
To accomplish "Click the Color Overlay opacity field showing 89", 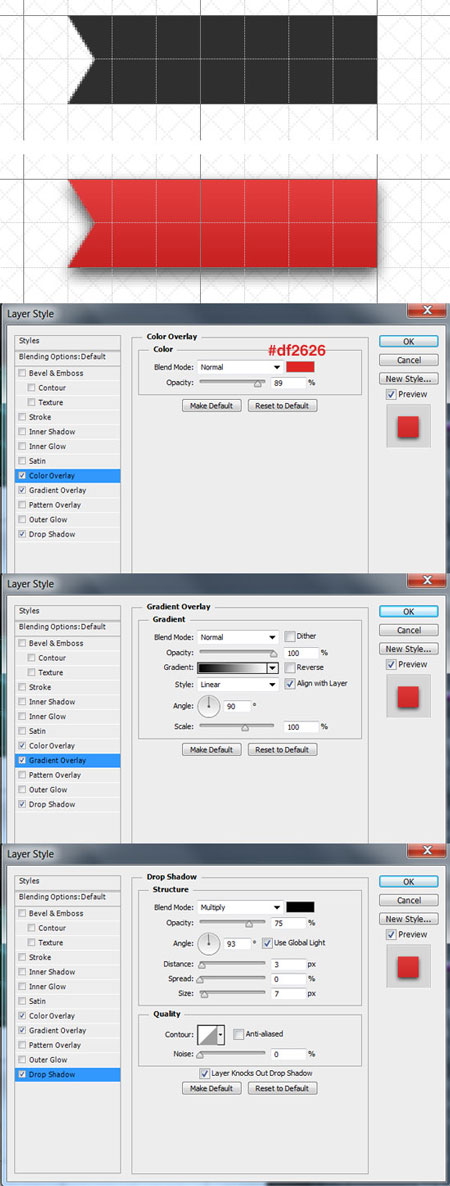I will click(287, 383).
